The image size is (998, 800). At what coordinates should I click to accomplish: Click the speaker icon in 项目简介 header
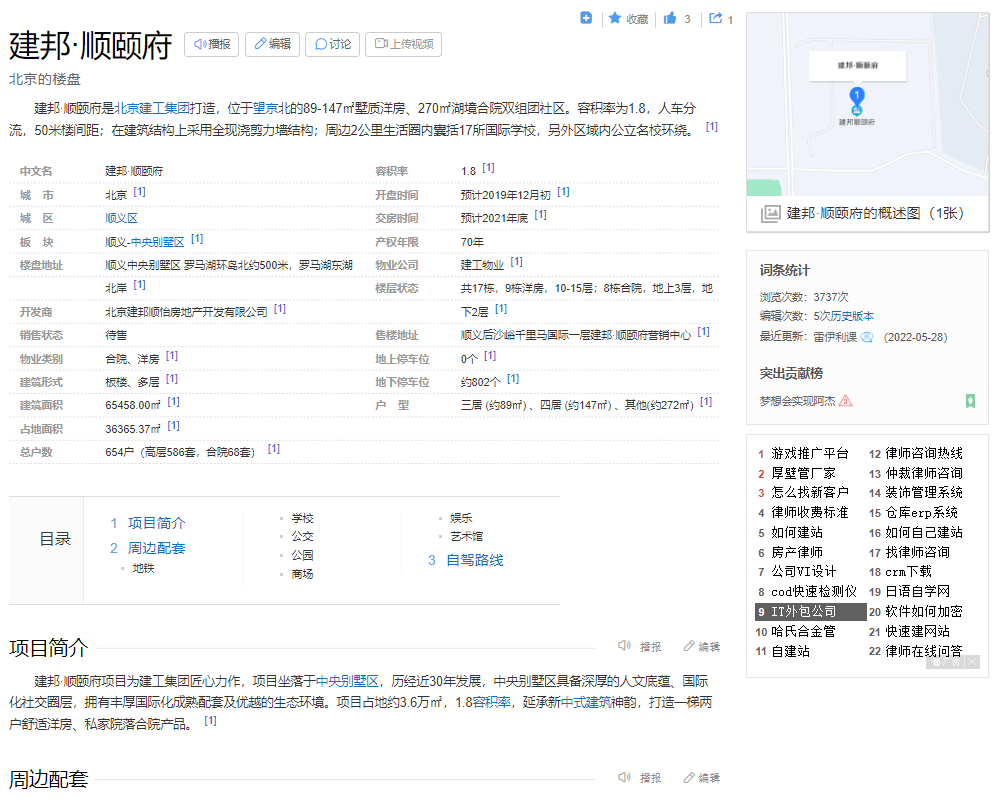coord(624,646)
